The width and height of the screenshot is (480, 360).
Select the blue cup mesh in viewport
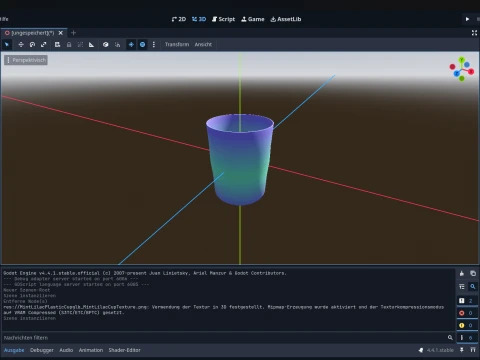click(240, 159)
